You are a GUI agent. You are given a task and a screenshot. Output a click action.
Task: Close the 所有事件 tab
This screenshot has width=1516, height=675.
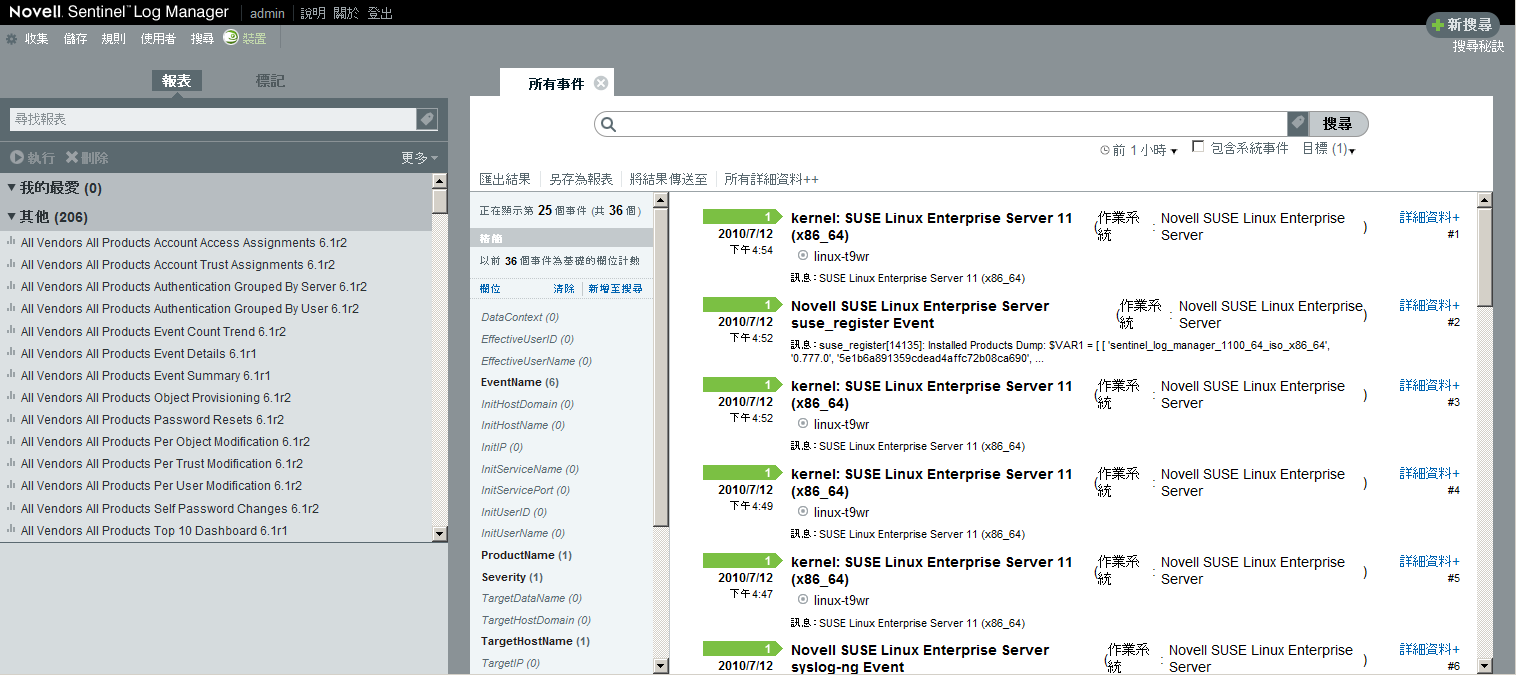pyautogui.click(x=601, y=83)
